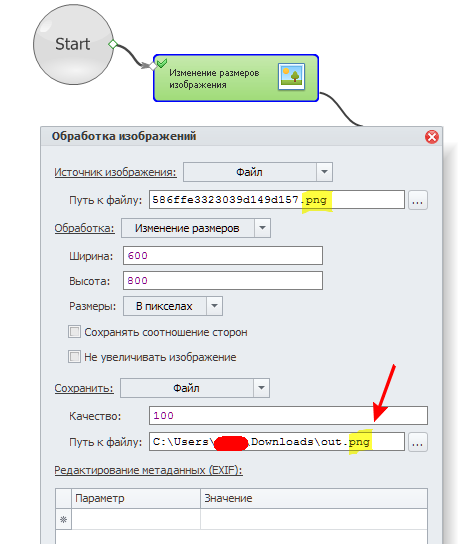Enable Сохранять соотношение сторон checkbox
Image resolution: width=475 pixels, height=544 pixels.
pos(74,332)
